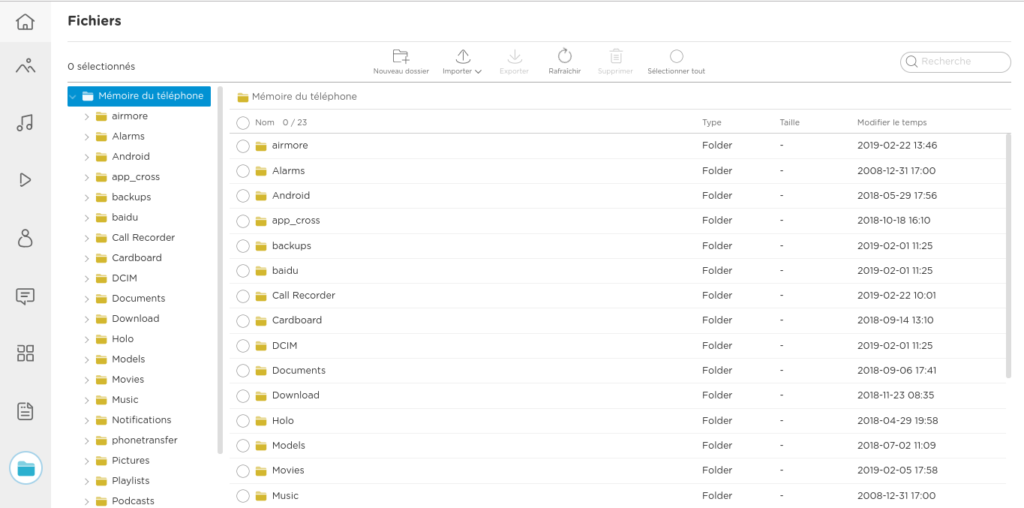Click the Pictures folder icon in tree
Viewport: 1024px width, 508px height.
[101, 460]
